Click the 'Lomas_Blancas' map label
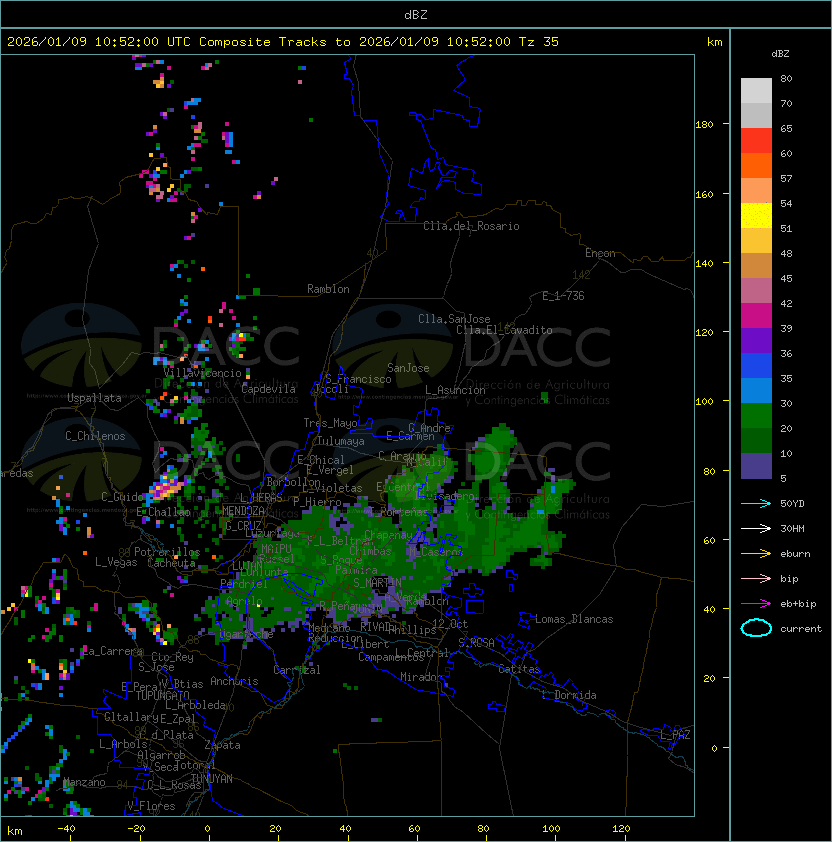 [574, 619]
